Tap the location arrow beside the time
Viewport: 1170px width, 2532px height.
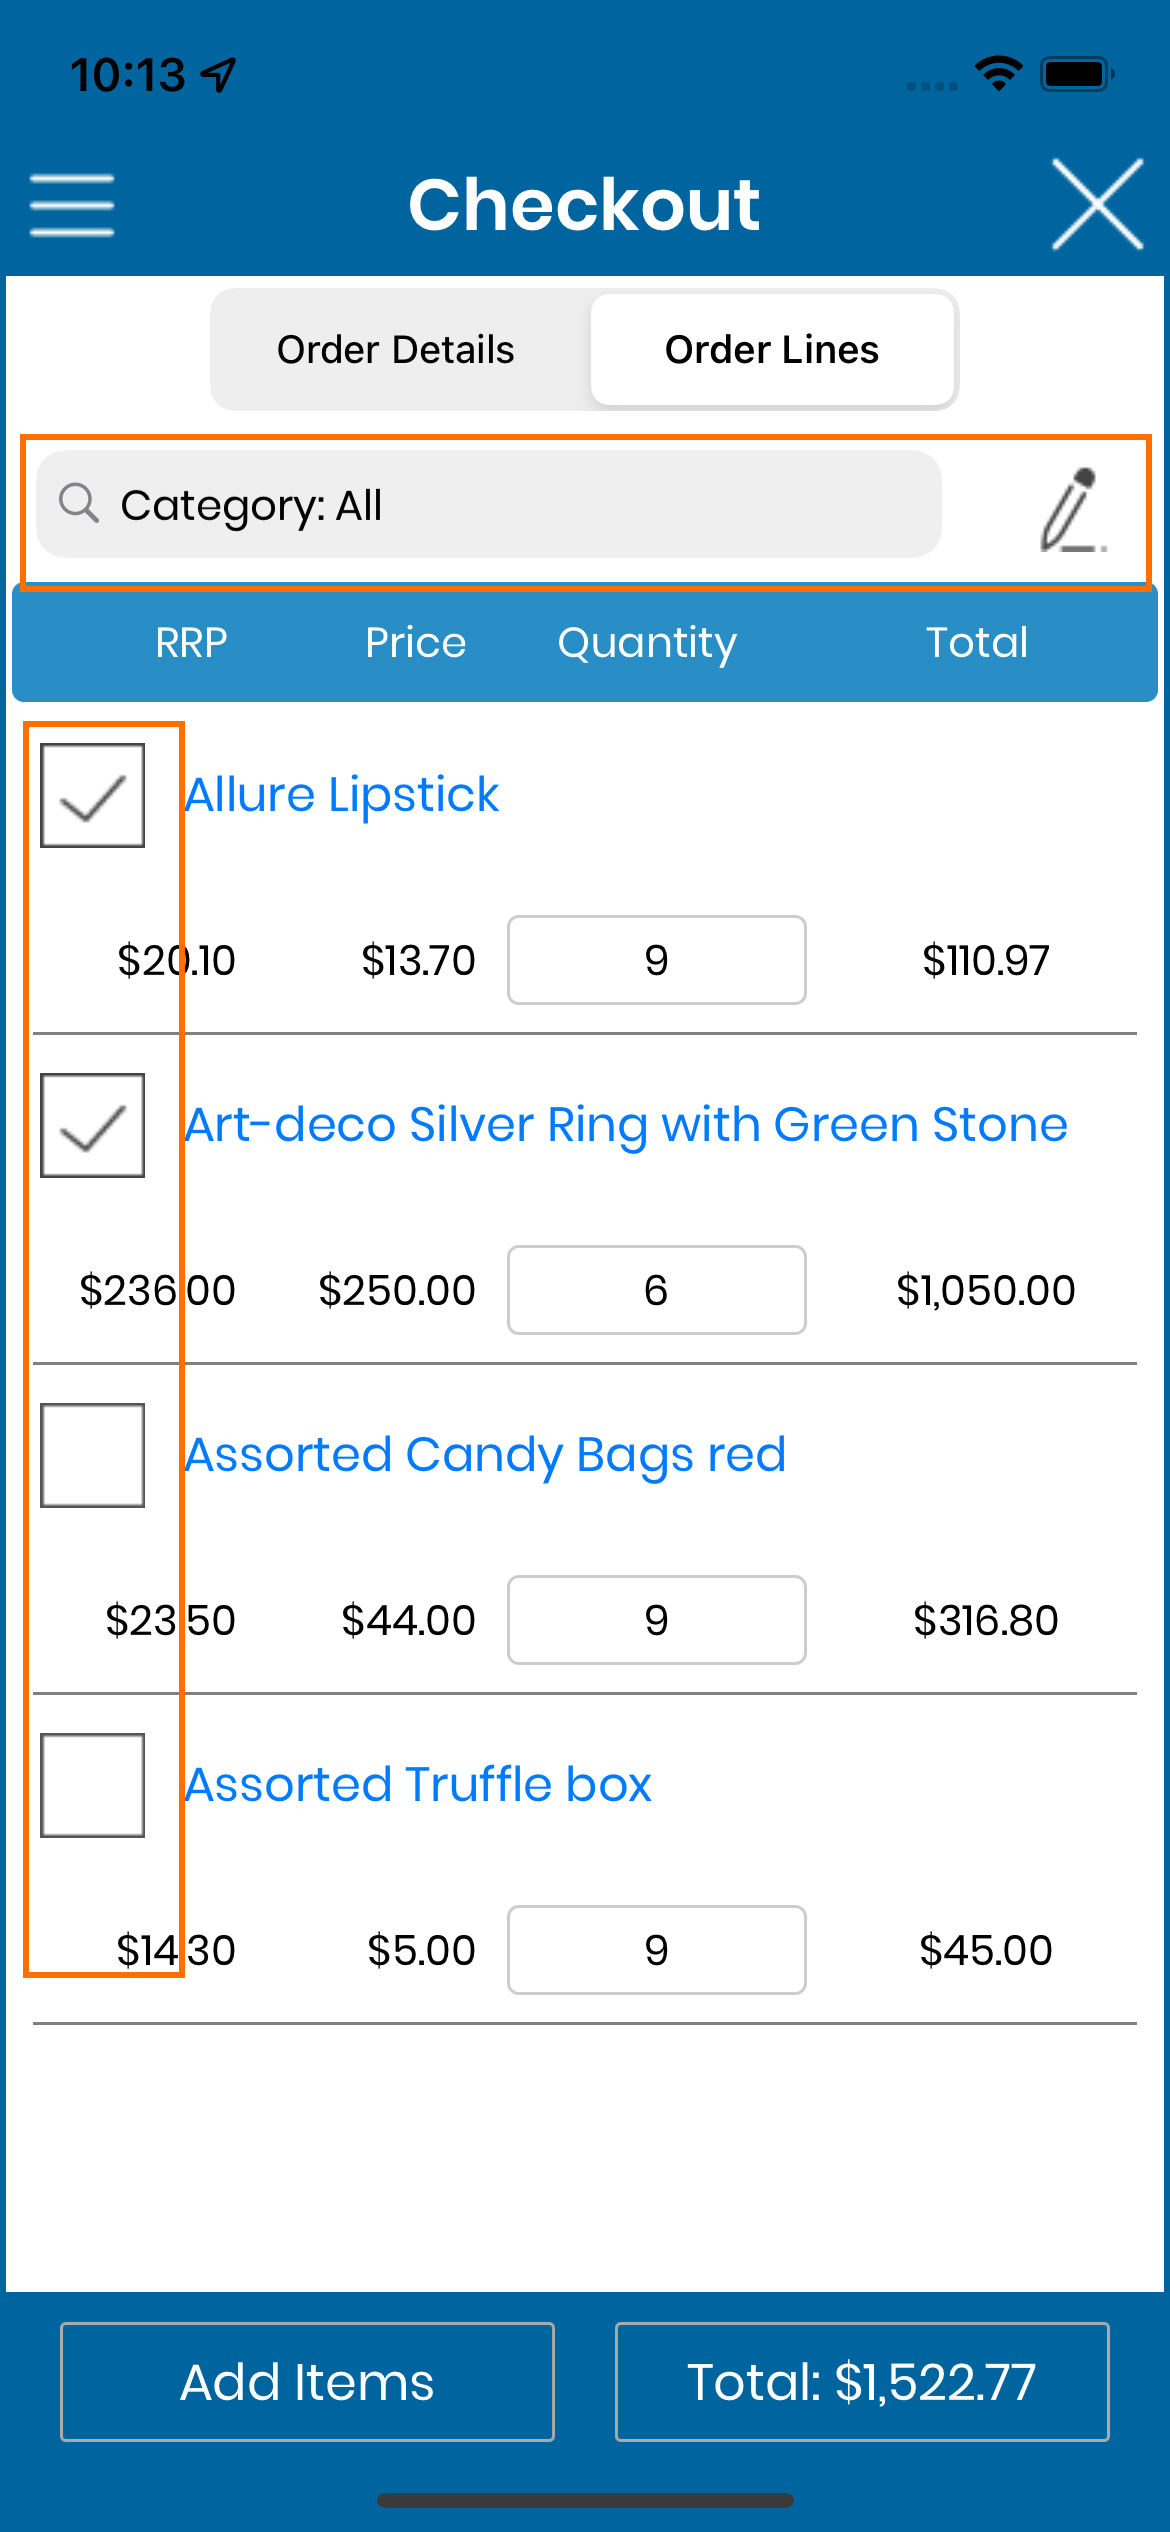click(x=218, y=75)
